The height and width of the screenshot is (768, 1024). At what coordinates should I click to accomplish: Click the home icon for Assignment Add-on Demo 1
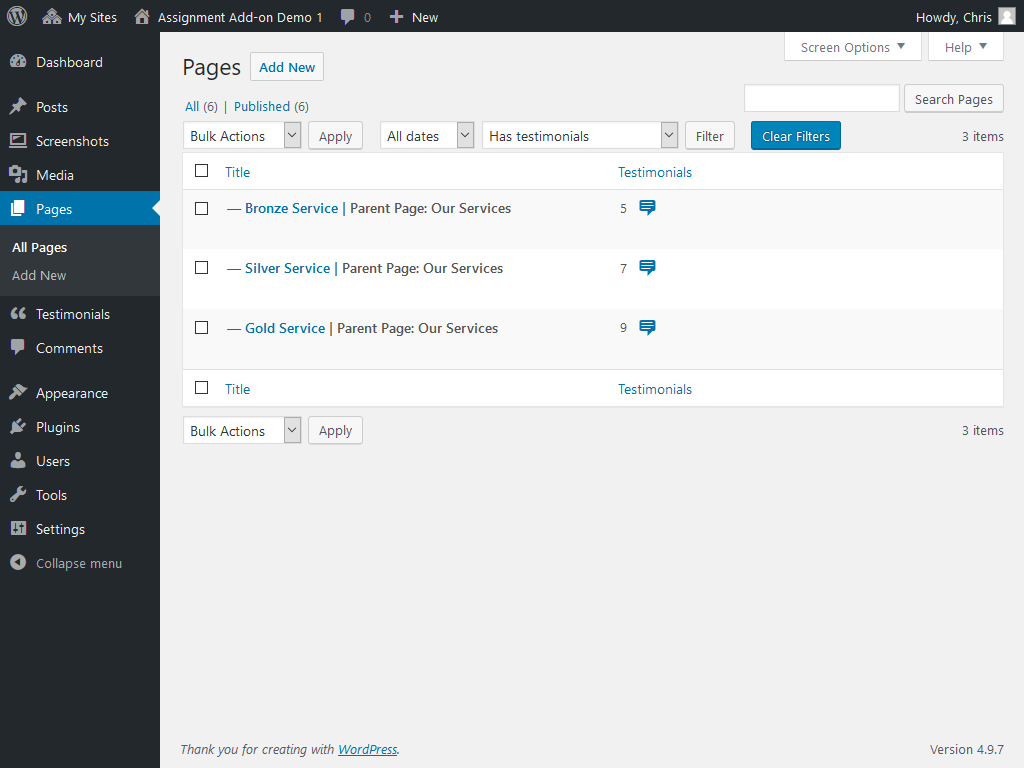click(x=142, y=17)
